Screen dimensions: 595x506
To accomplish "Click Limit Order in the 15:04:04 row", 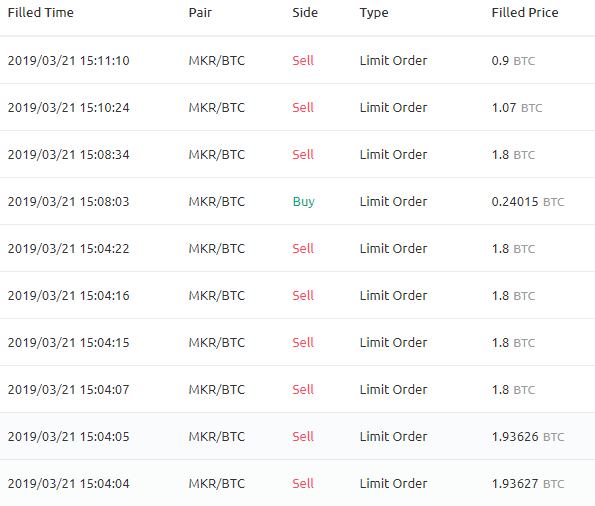I will (x=393, y=484).
